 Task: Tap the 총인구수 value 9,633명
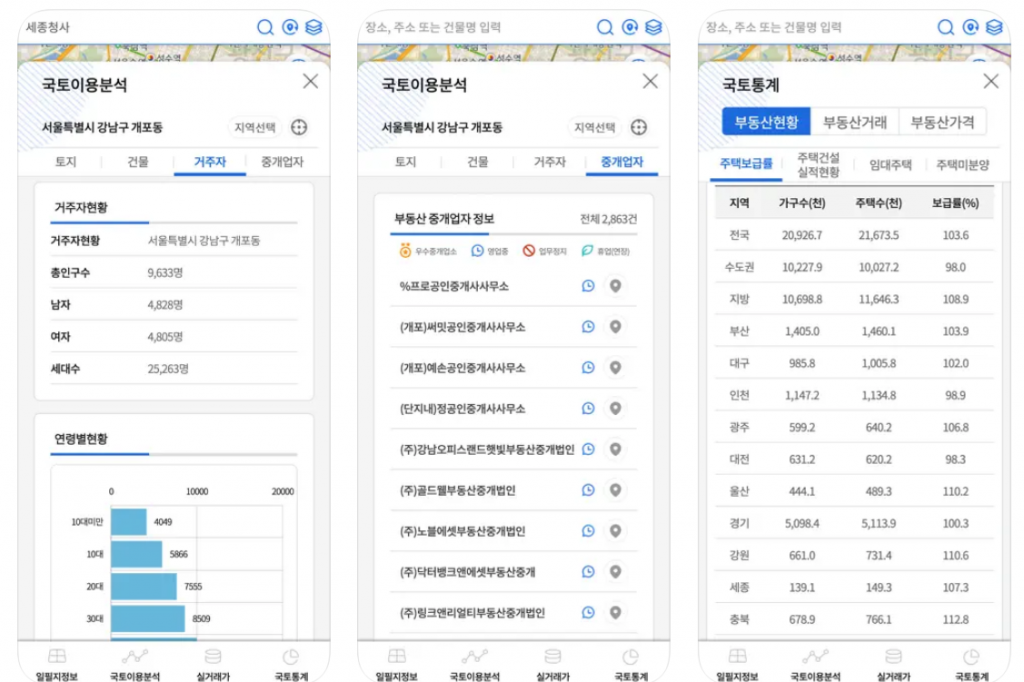click(165, 272)
